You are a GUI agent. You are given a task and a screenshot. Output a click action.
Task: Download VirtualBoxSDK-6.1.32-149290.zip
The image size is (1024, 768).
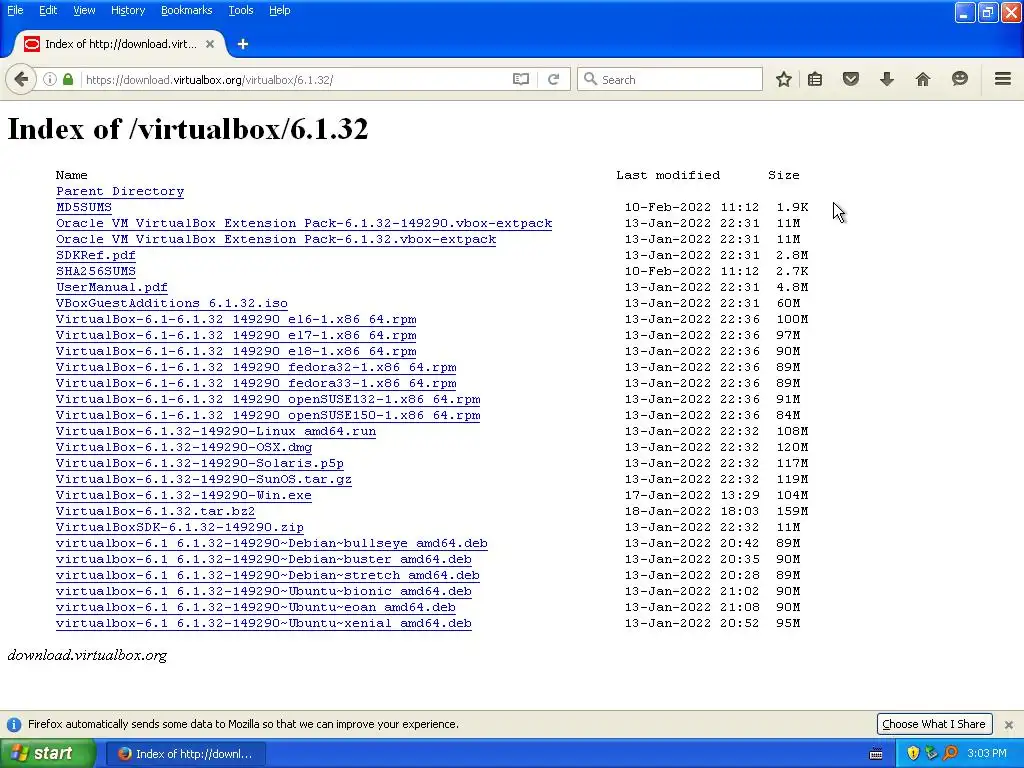pos(180,527)
